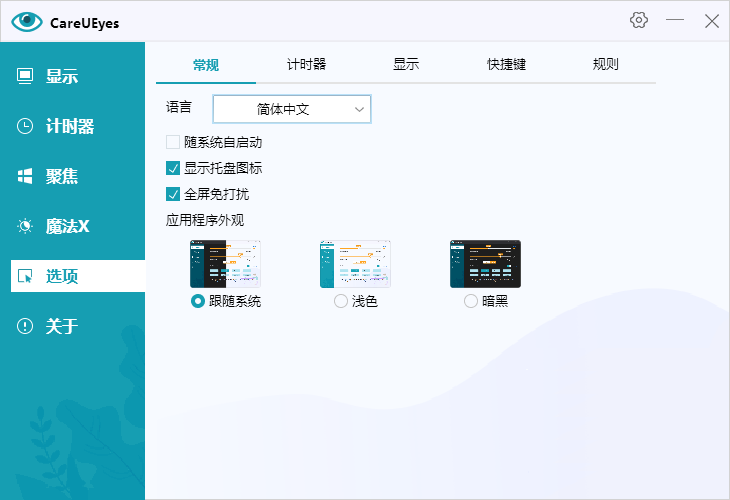
Task: Click the Timer clock icon in sidebar
Action: coord(26,126)
